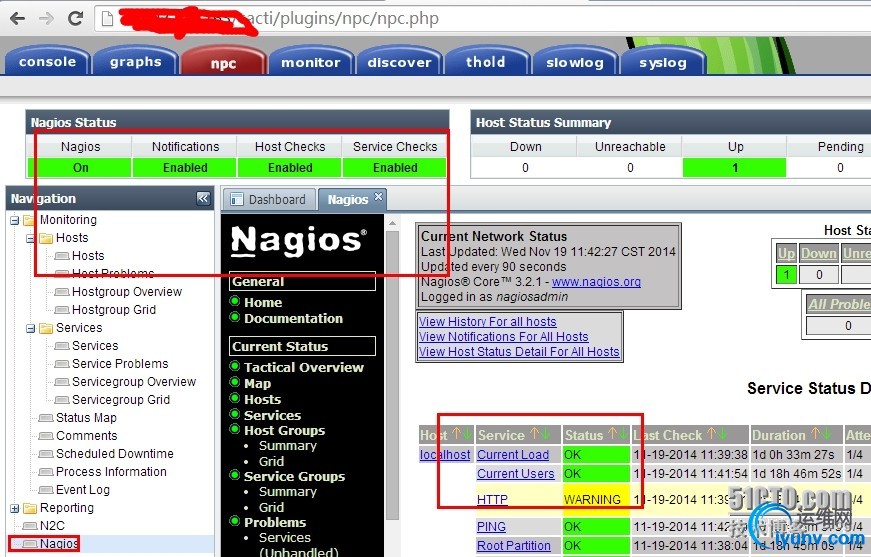Open Summary under Host Groups

coord(287,445)
